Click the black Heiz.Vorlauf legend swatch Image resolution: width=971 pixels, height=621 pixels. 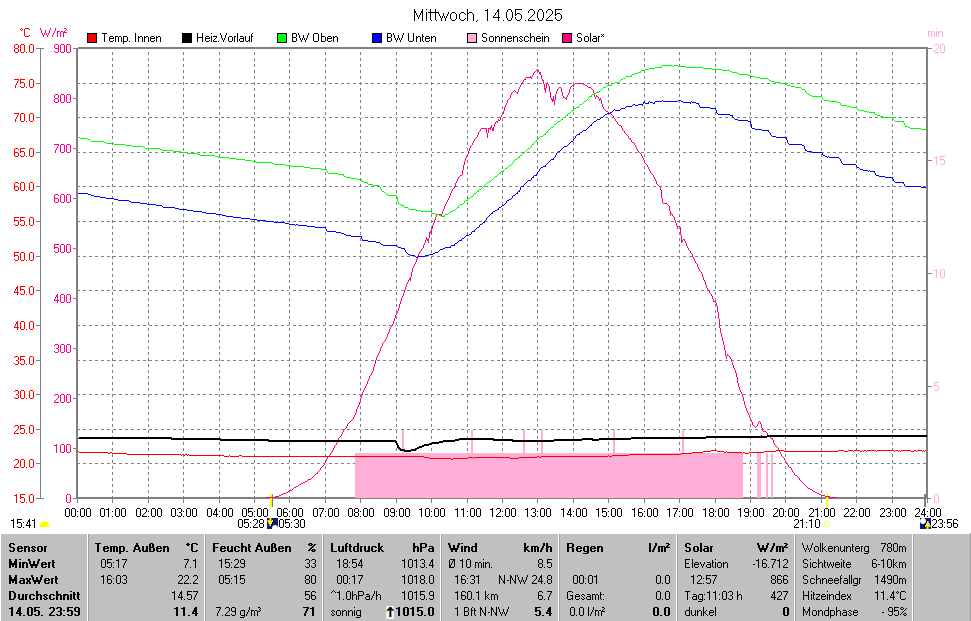[x=186, y=38]
